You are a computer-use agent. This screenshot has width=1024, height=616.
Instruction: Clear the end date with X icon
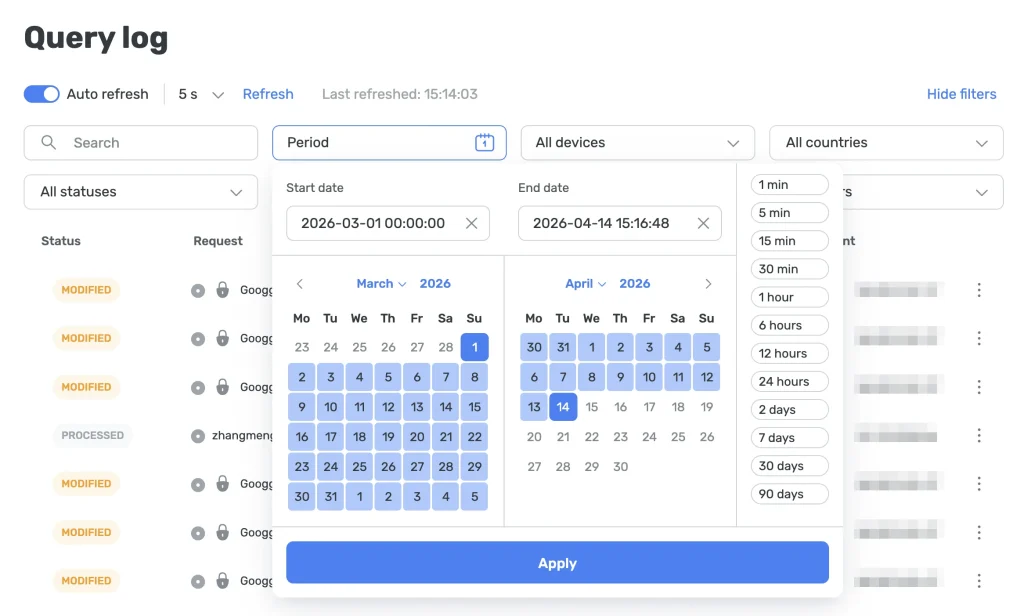pos(703,223)
